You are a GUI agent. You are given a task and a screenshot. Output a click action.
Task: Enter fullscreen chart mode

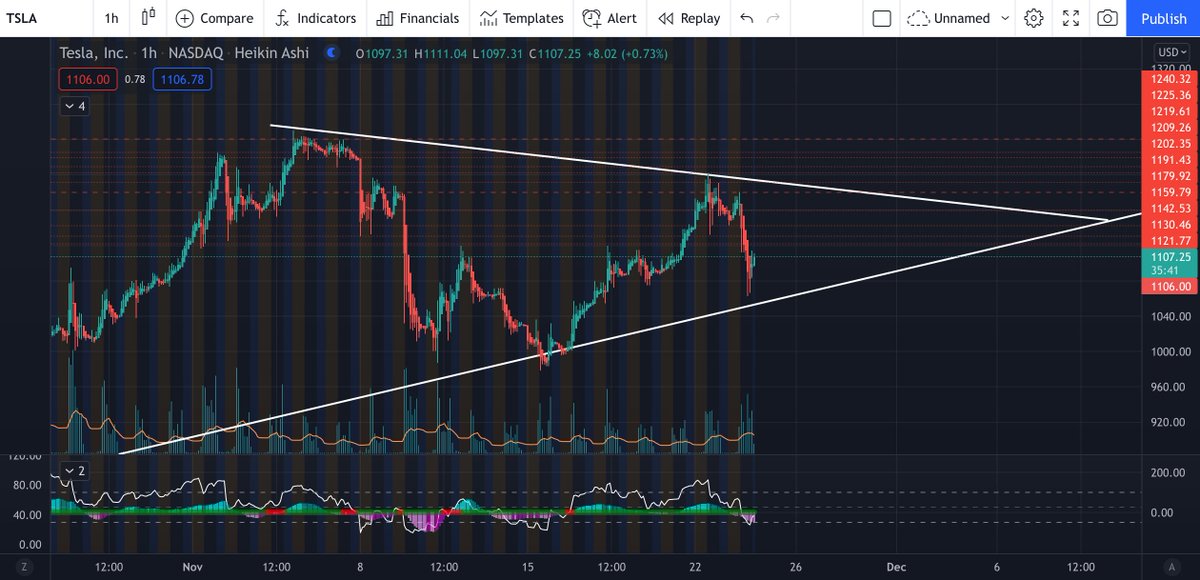(x=1070, y=18)
